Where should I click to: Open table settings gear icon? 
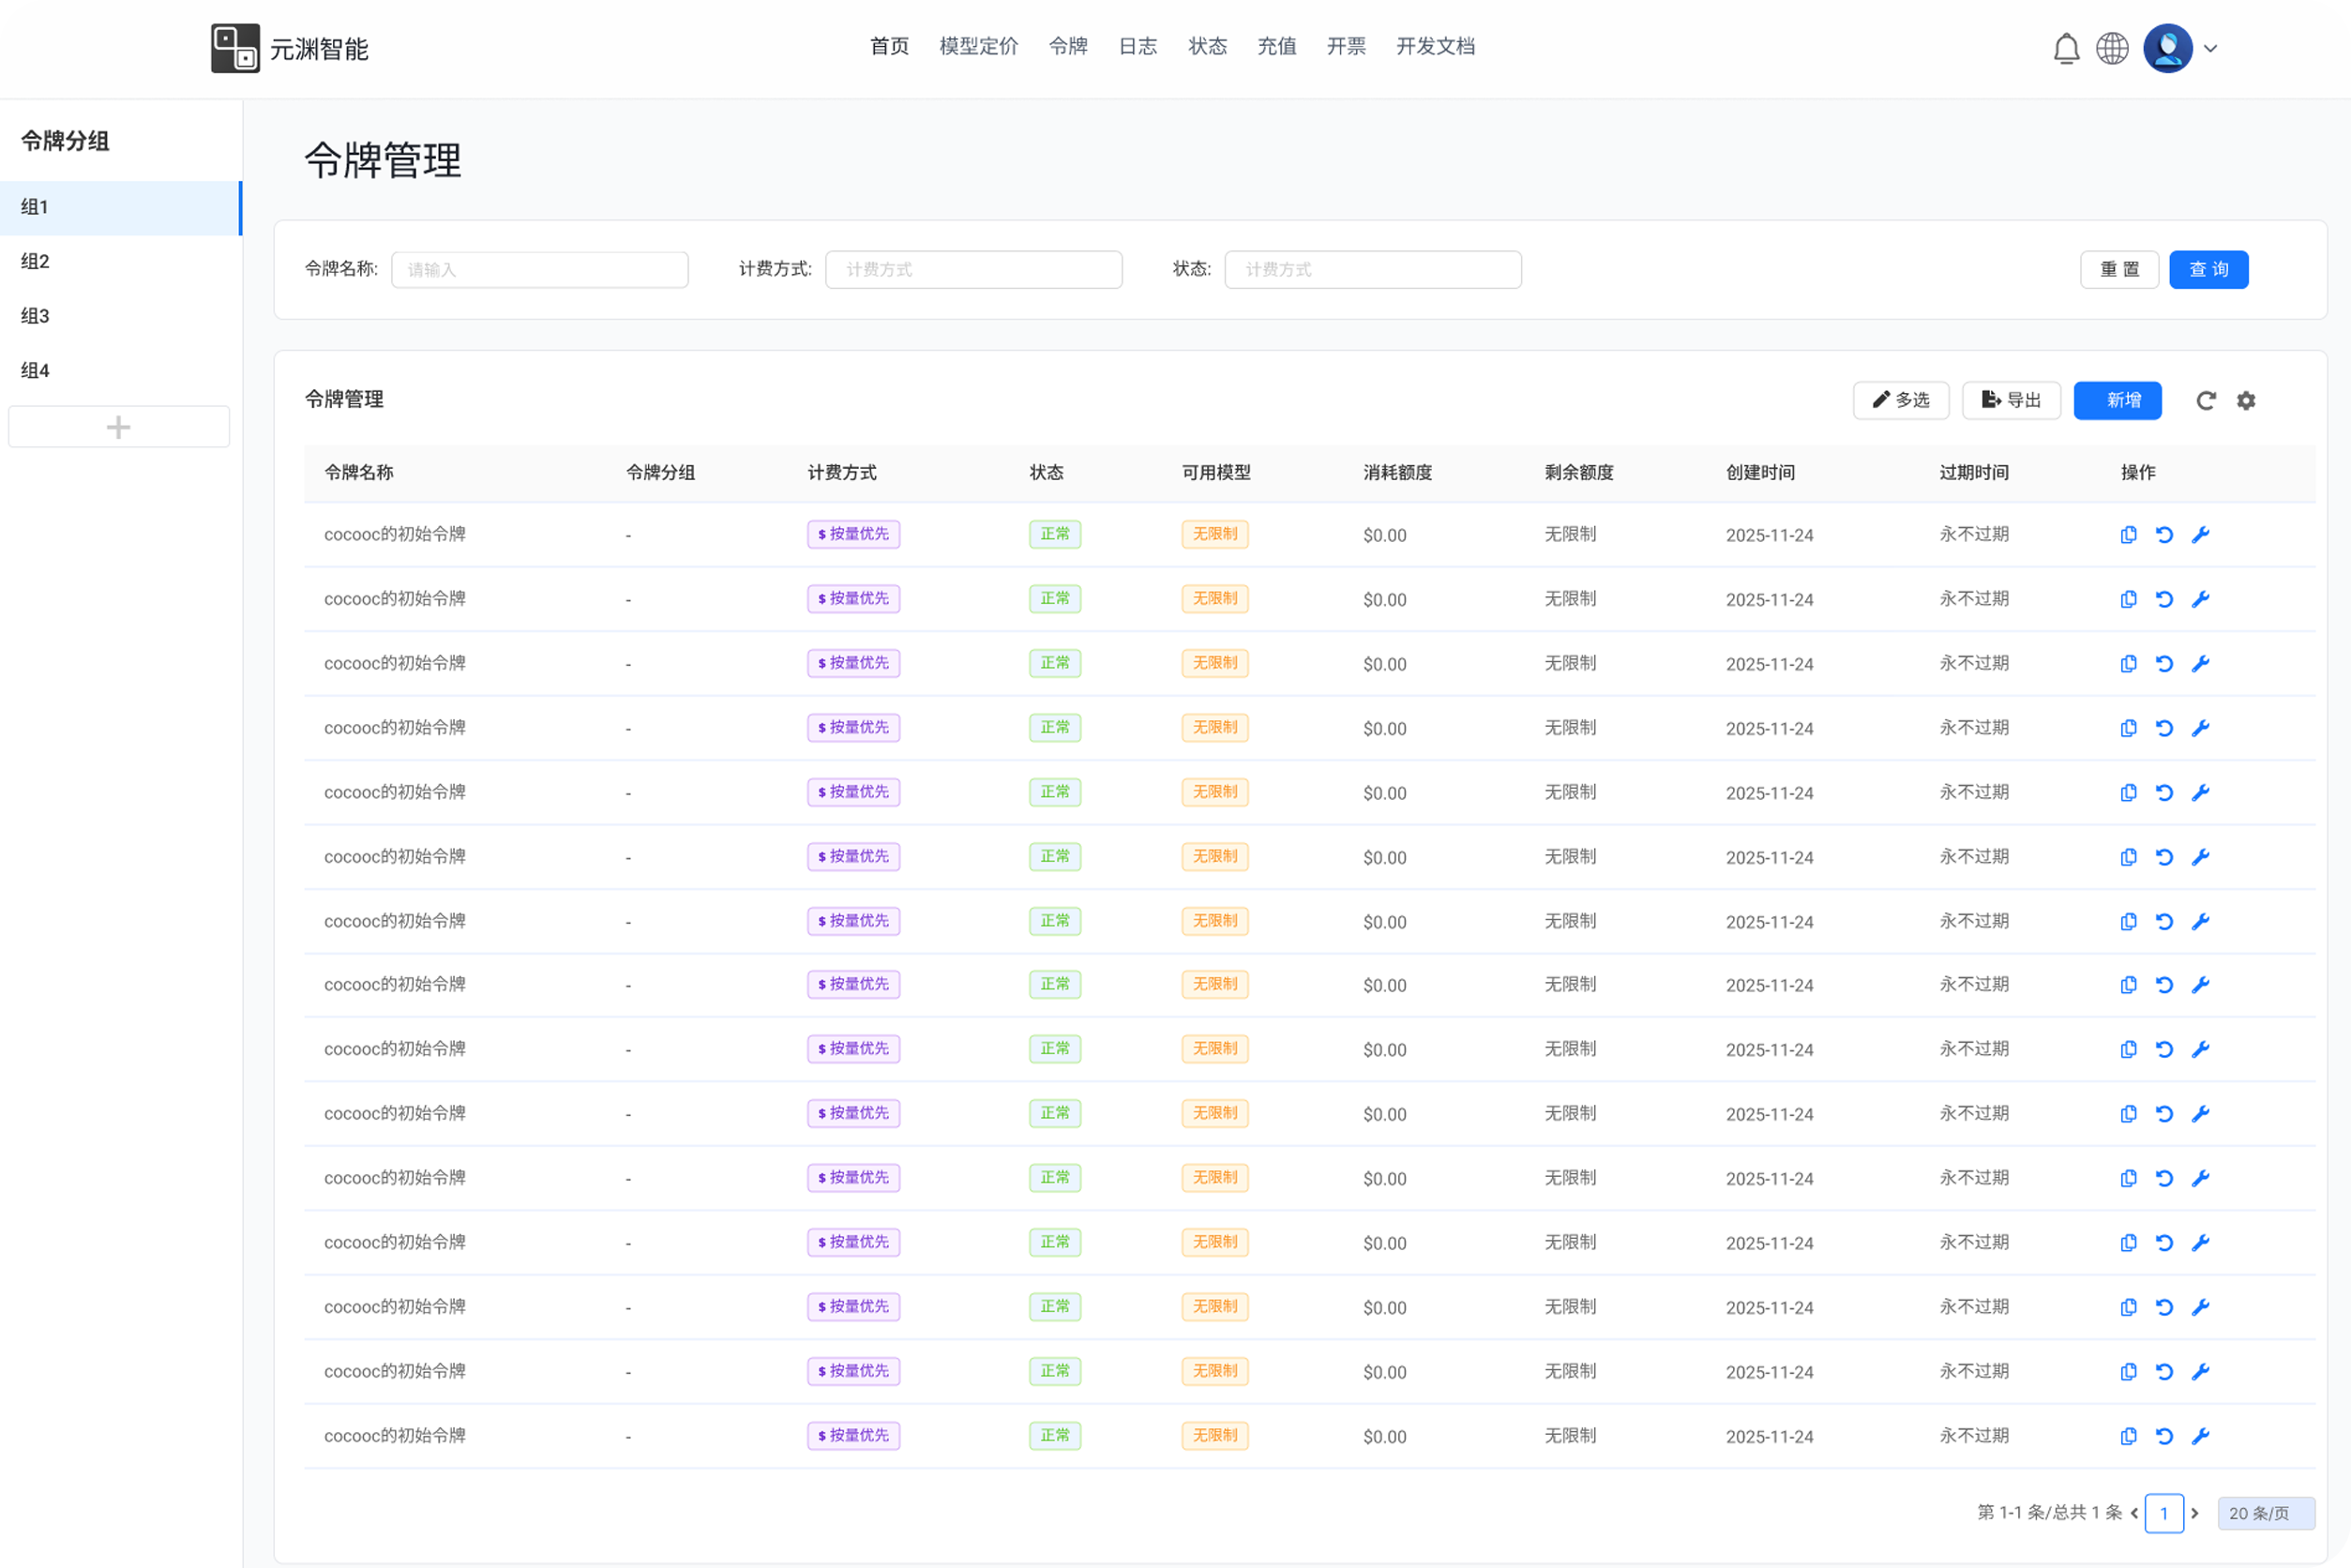coord(2246,401)
